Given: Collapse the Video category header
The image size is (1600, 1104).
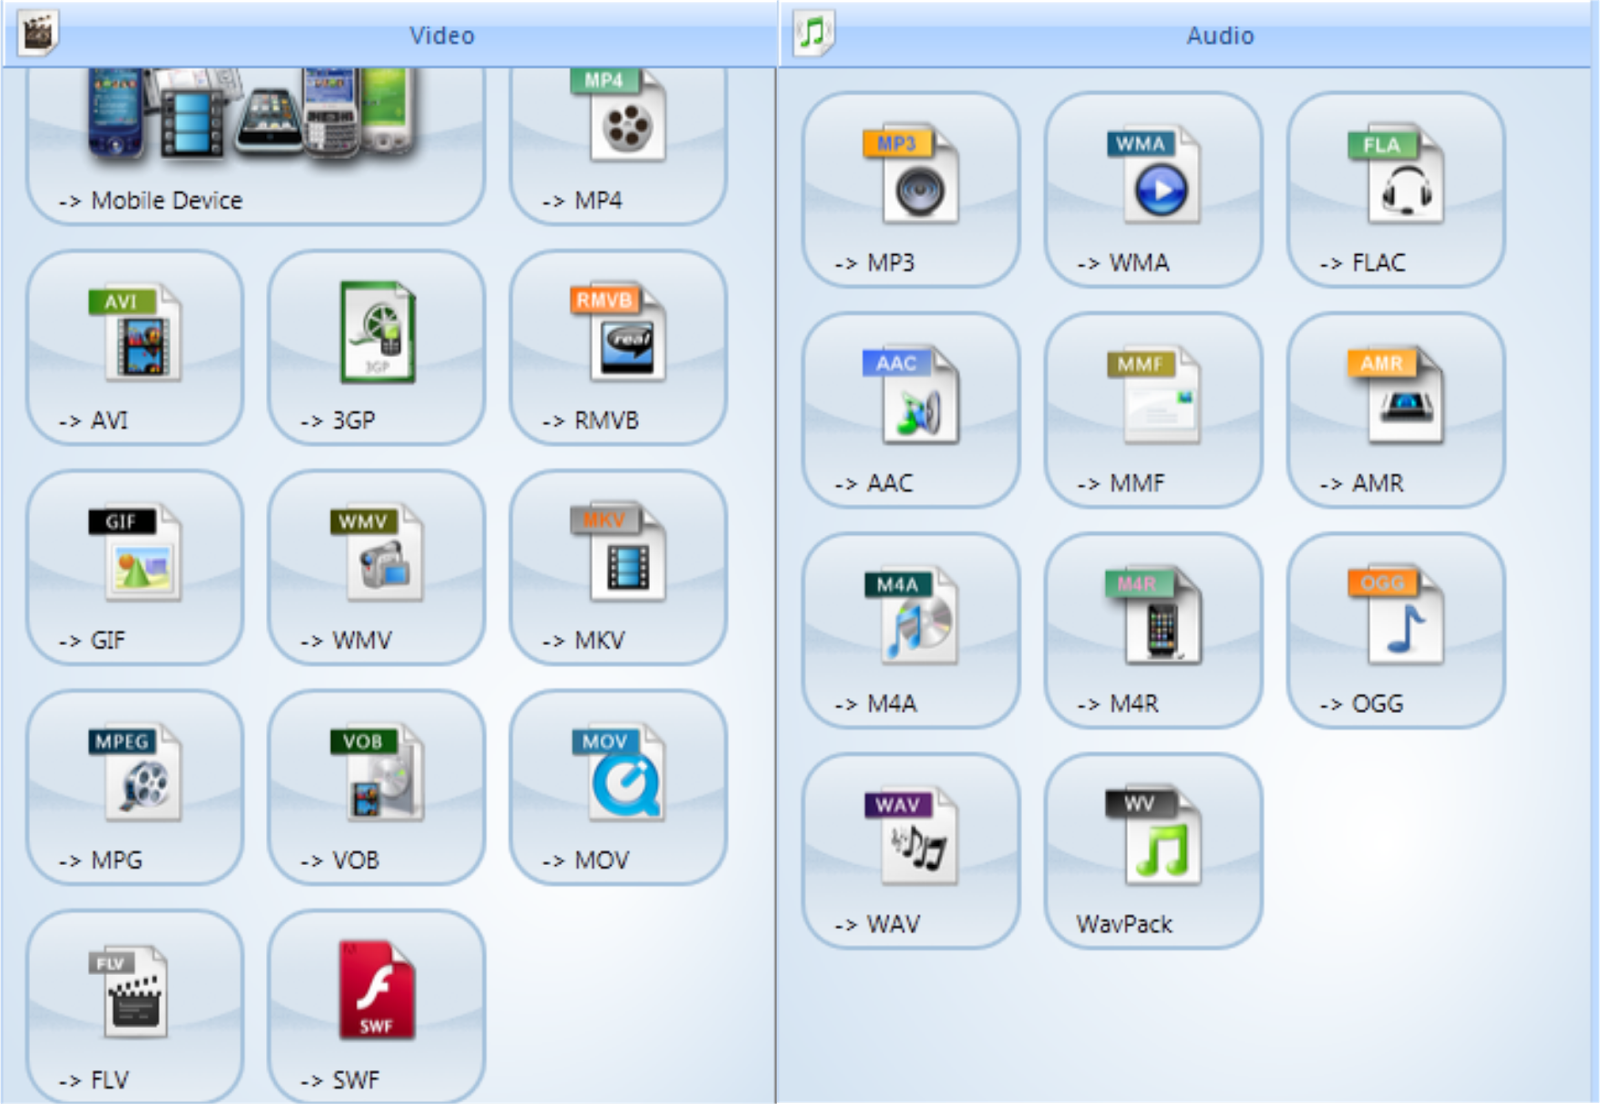Looking at the screenshot, I should [390, 35].
